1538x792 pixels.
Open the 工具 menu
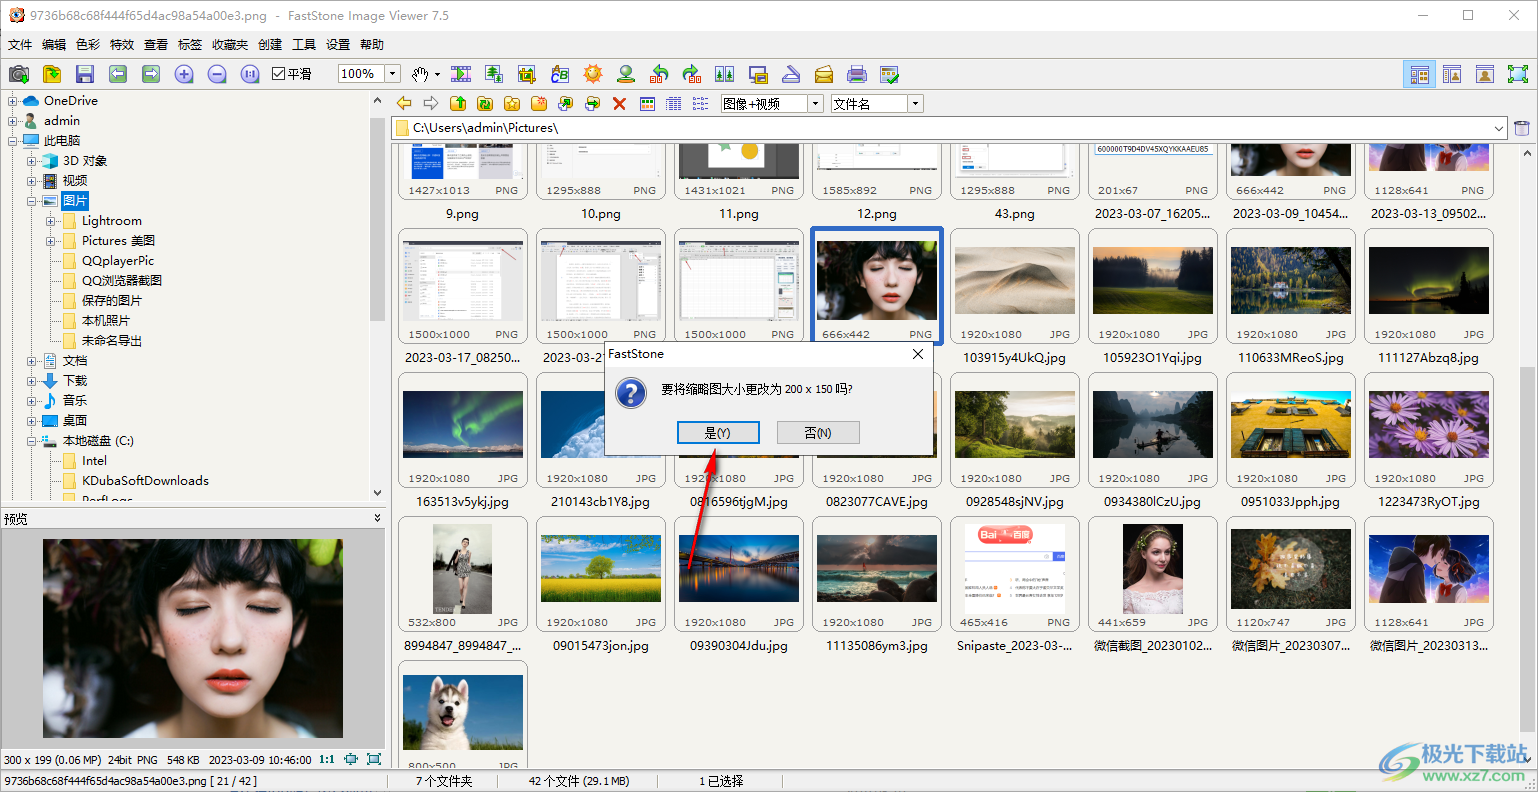[304, 45]
